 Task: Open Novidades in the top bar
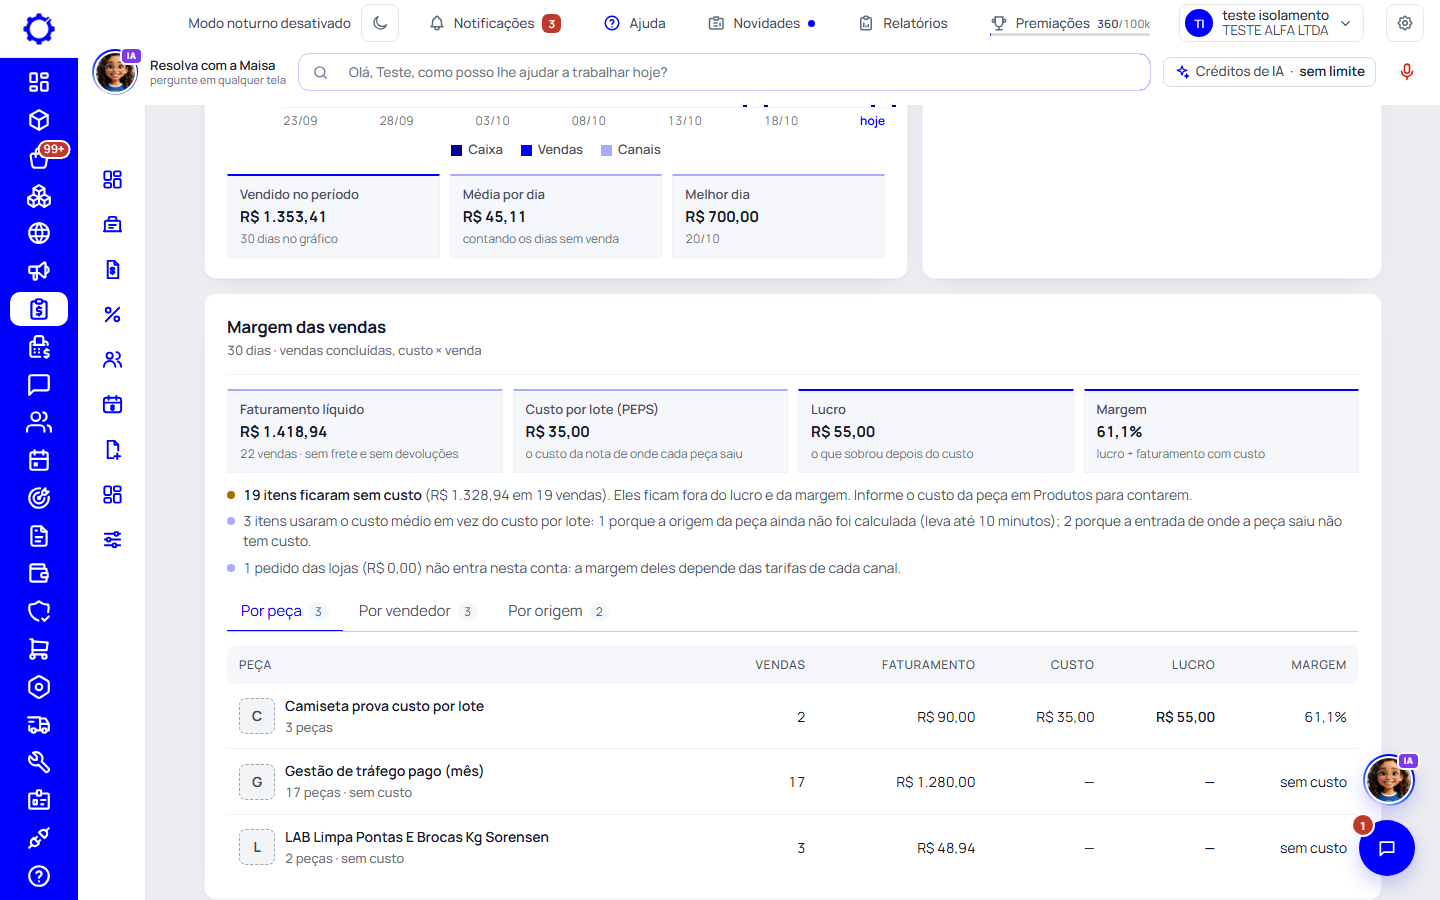[762, 23]
